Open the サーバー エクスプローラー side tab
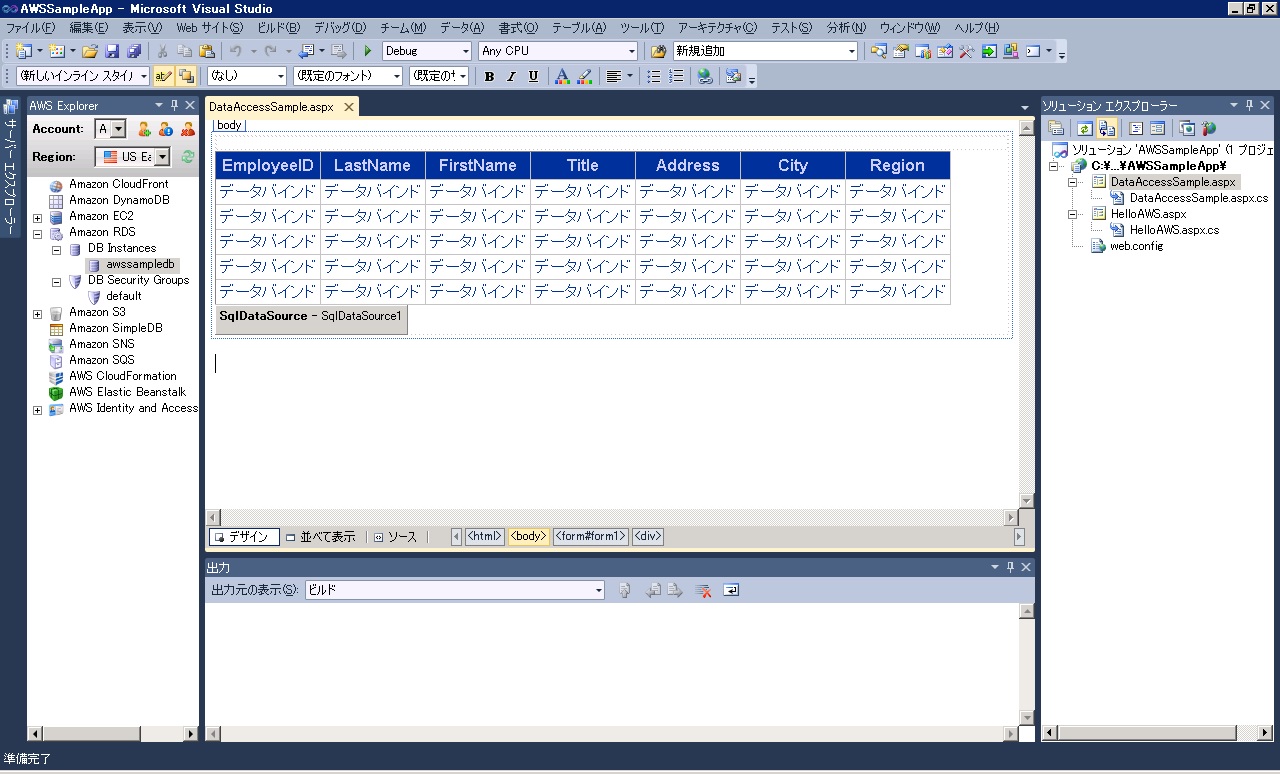Screen dimensions: 1280x774 (x=11, y=167)
